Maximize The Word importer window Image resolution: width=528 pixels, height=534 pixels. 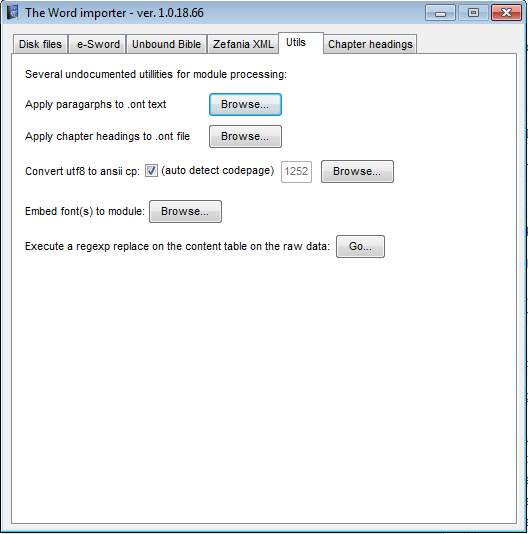[x=473, y=13]
